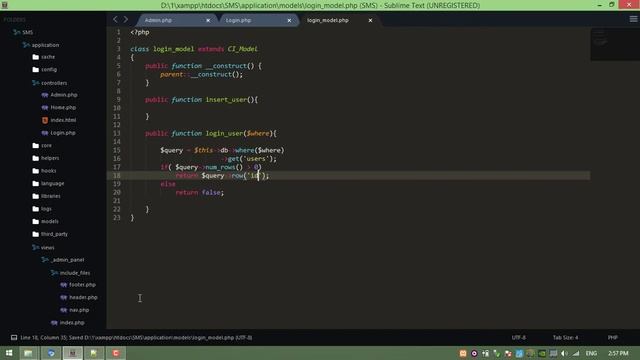Expand the third_party folder
The height and width of the screenshot is (360, 640).
pos(54,234)
